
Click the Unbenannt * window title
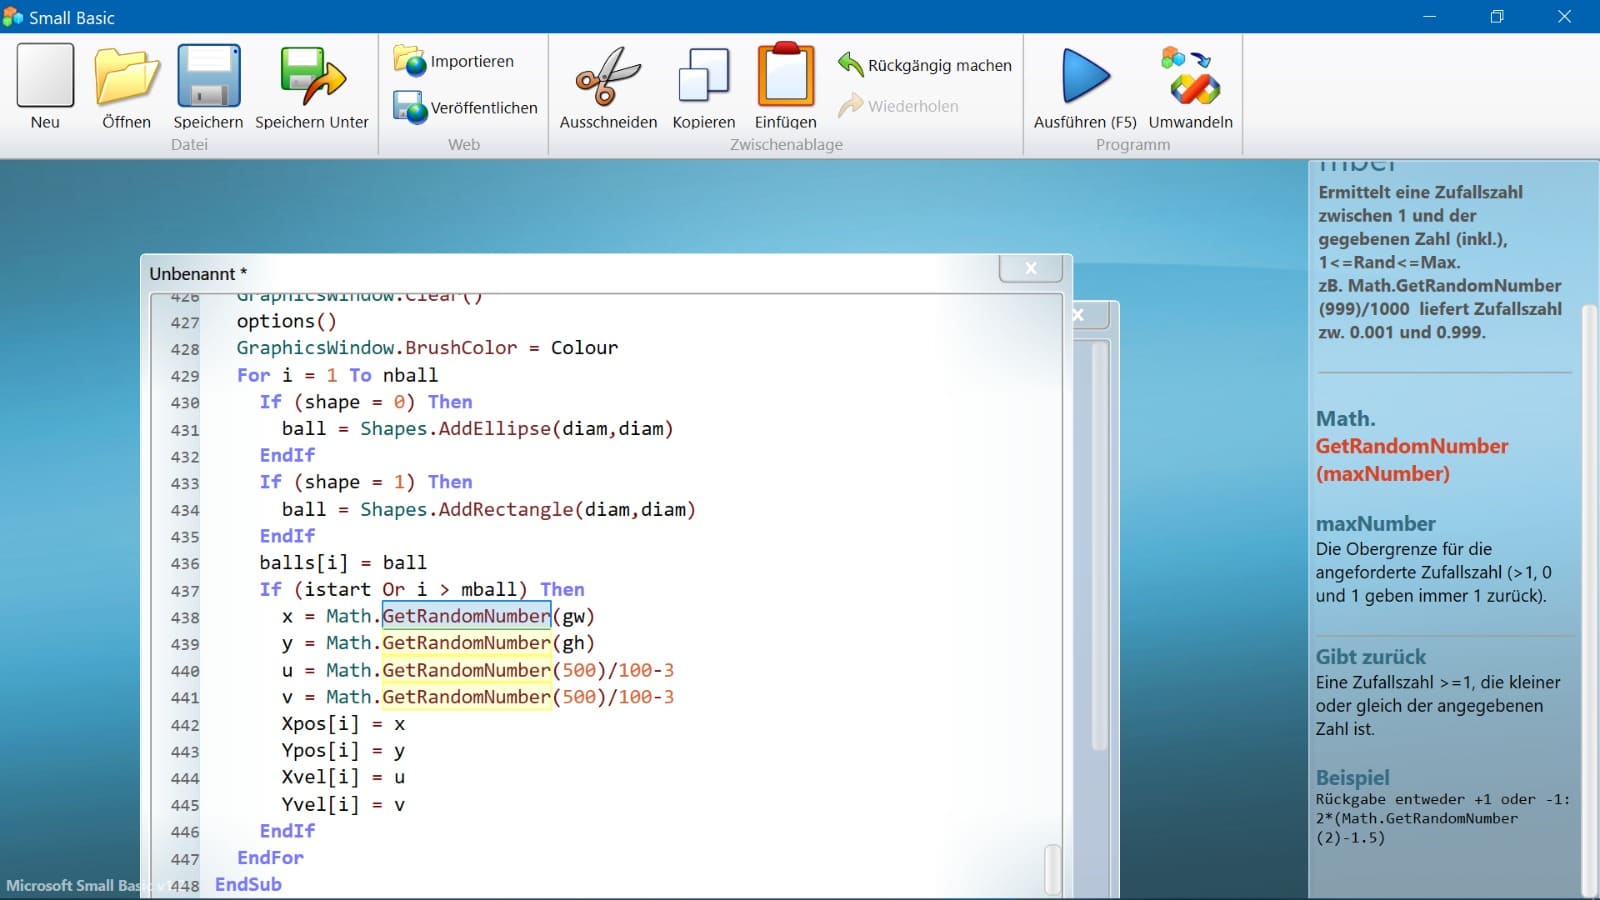198,273
